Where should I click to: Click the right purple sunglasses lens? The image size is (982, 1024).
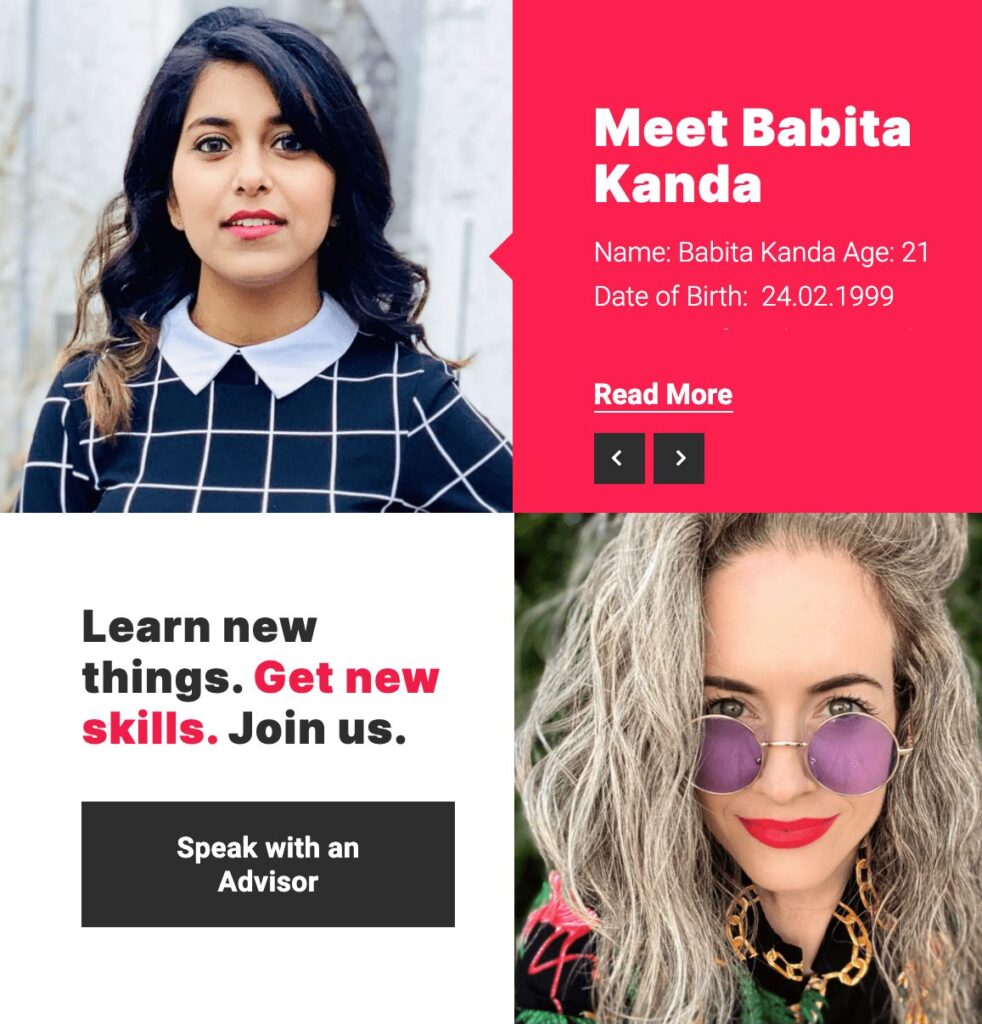tap(853, 753)
